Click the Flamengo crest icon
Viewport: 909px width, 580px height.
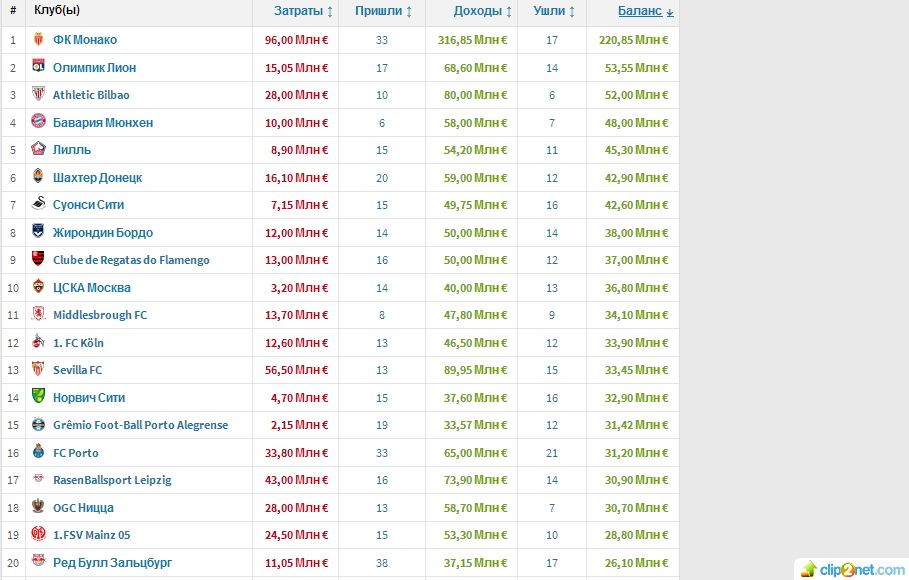(x=38, y=259)
